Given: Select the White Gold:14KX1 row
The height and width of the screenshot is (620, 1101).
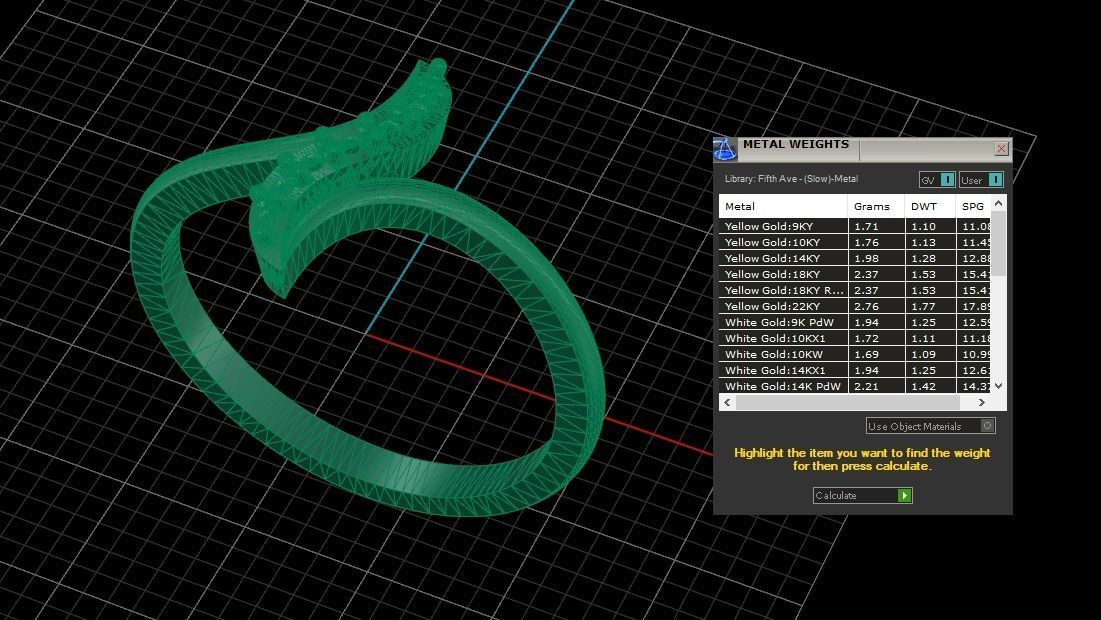Looking at the screenshot, I should click(x=855, y=370).
